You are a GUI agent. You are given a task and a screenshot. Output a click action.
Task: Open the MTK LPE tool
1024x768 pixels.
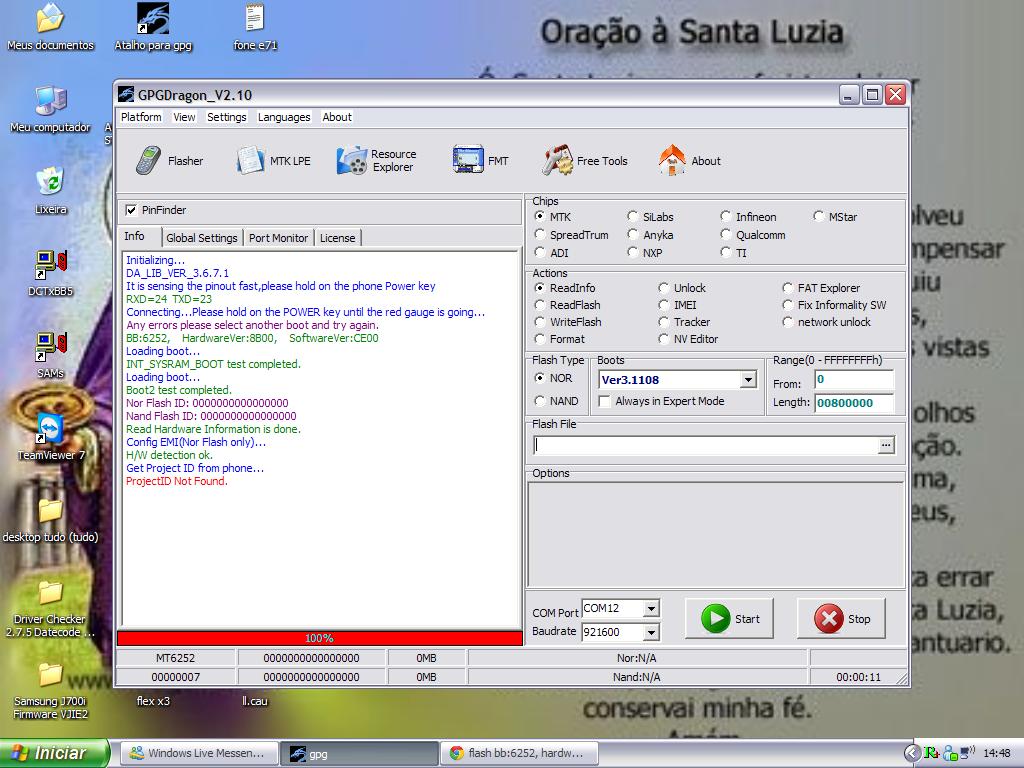click(x=273, y=161)
